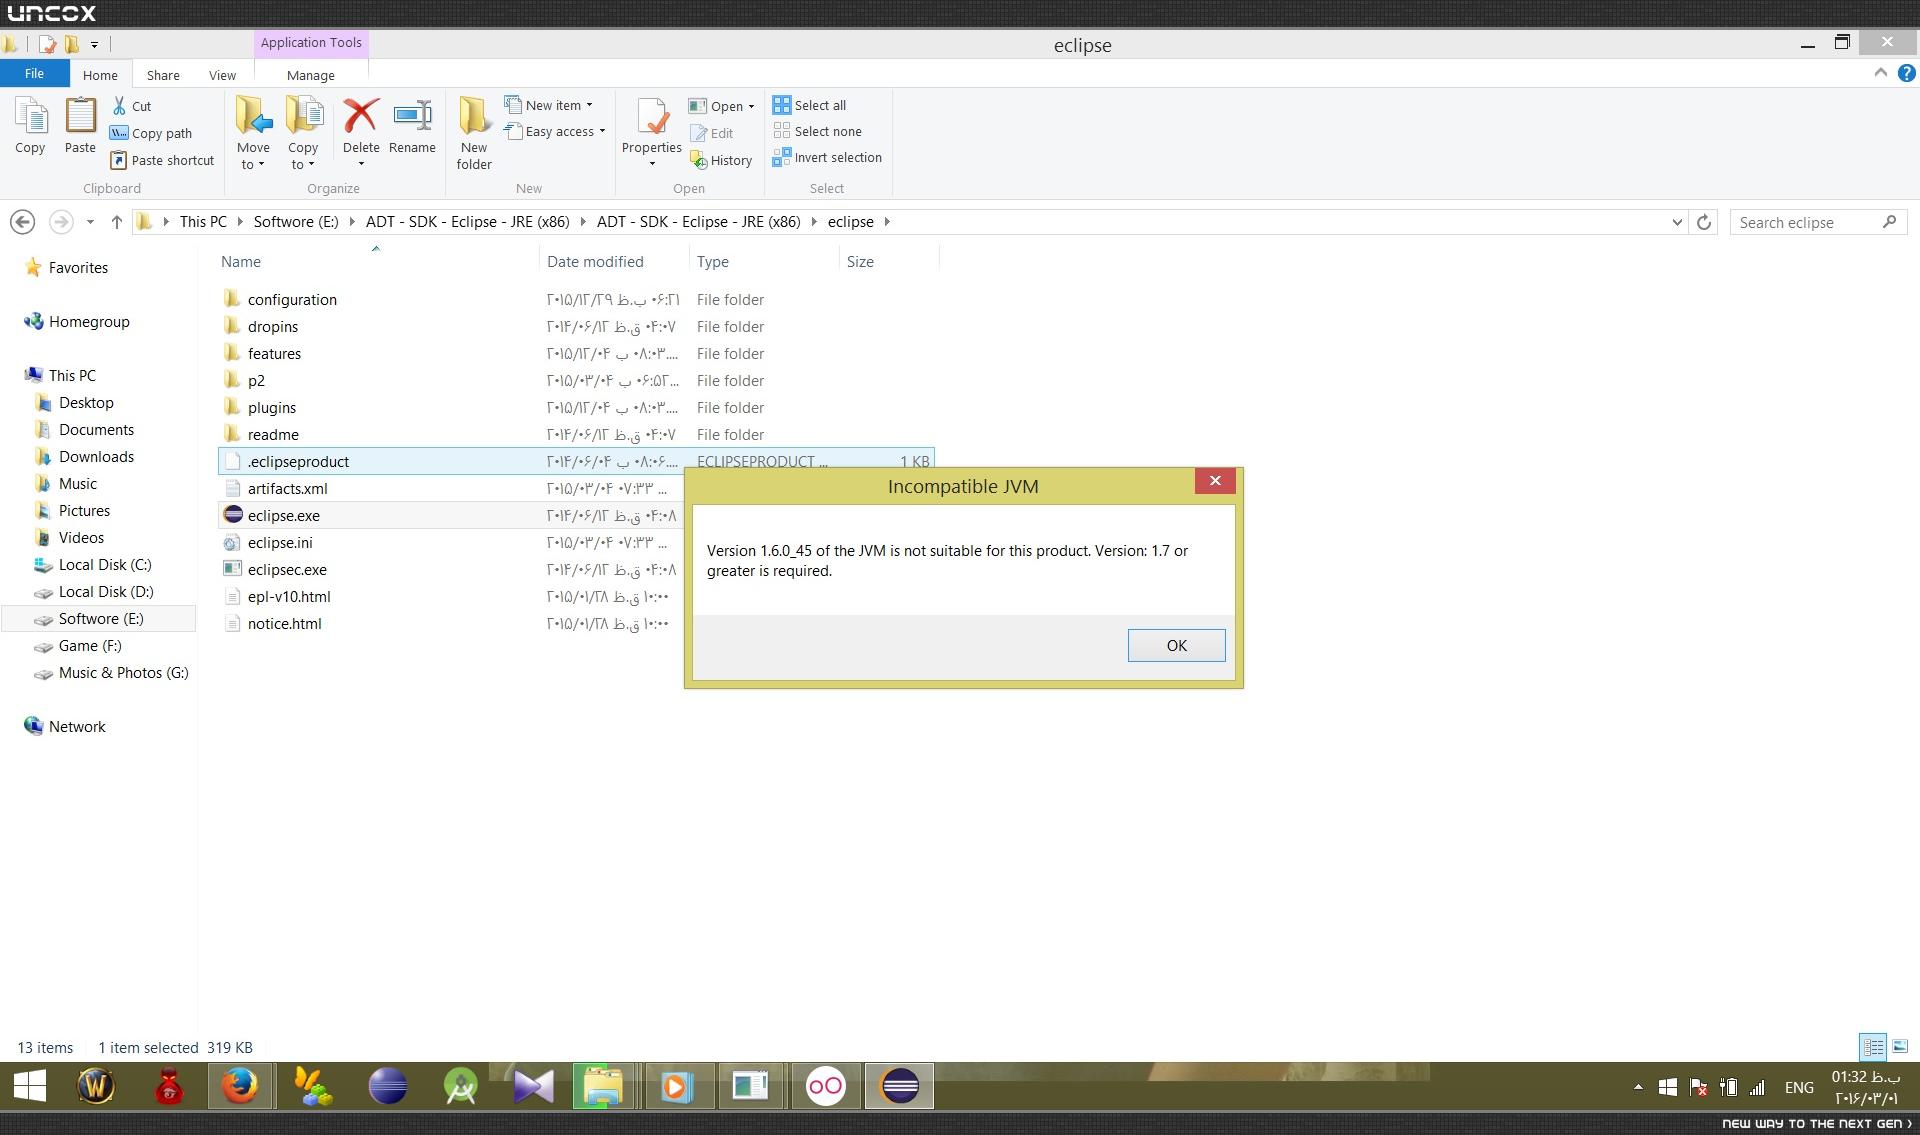Click Invert selection in the ribbon
Screen dimensions: 1920x1135
828,157
